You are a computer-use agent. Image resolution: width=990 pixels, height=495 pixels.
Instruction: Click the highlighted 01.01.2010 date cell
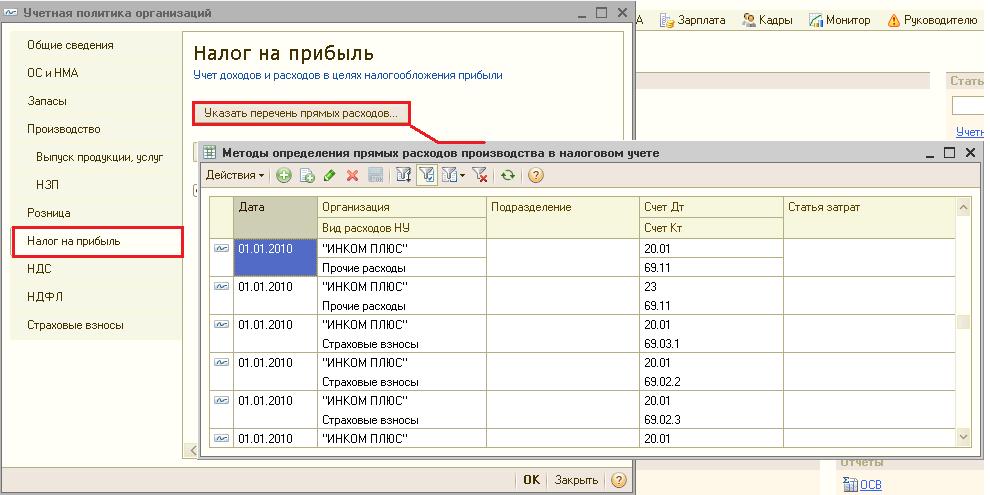[x=275, y=257]
